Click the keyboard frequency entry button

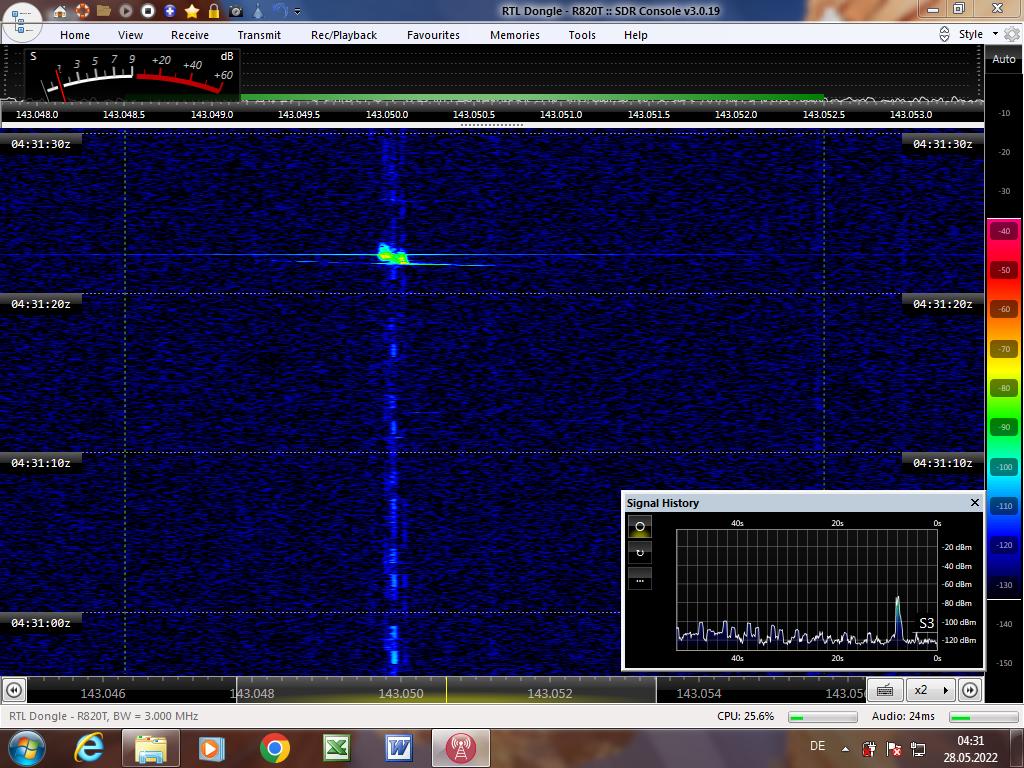pyautogui.click(x=885, y=690)
